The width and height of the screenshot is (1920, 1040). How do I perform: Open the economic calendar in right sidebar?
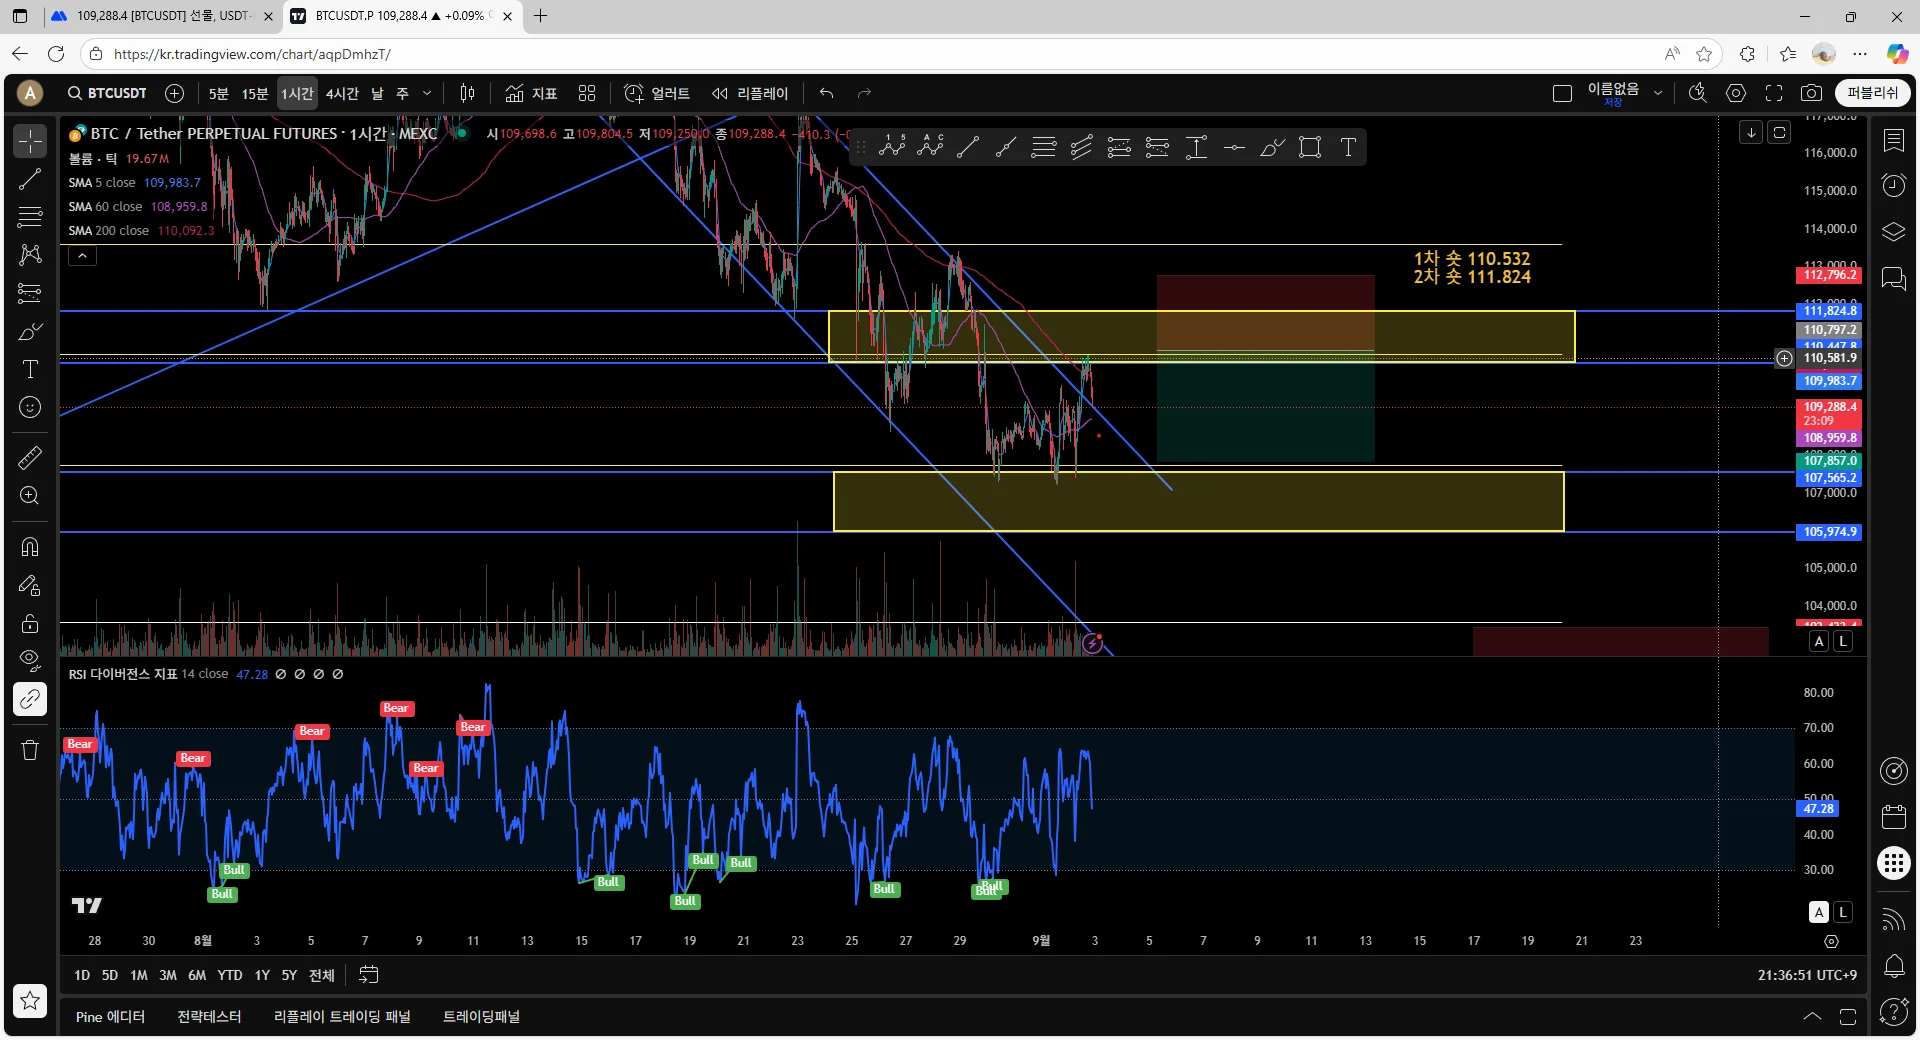1894,817
